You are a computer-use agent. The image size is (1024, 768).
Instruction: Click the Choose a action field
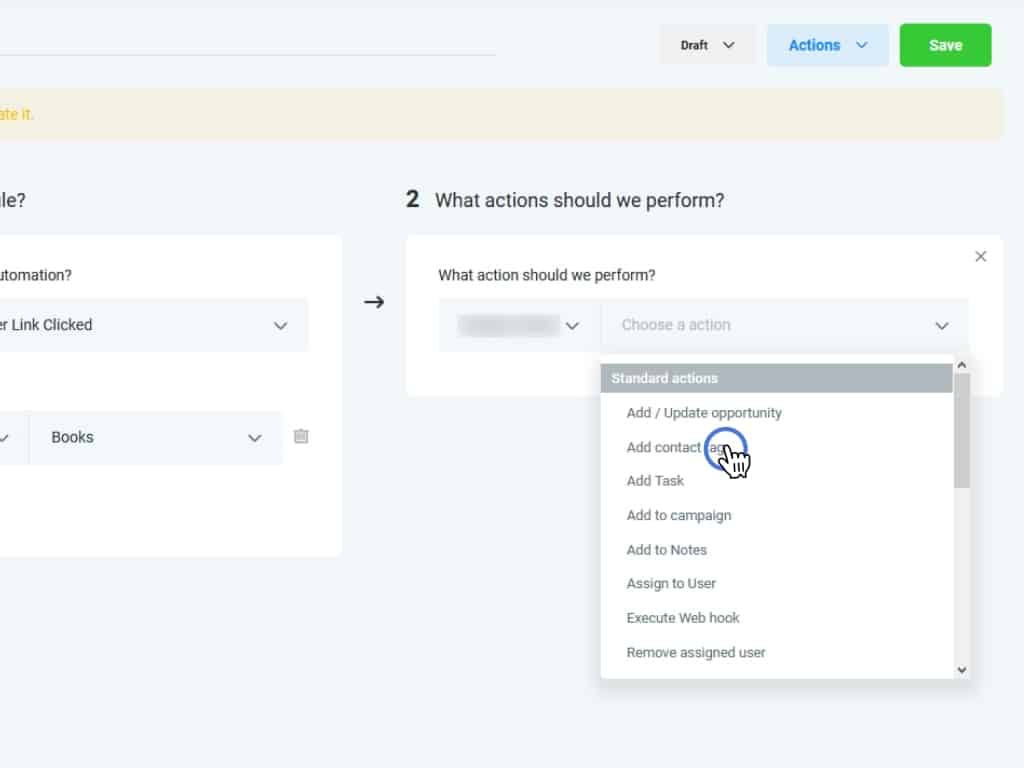784,325
